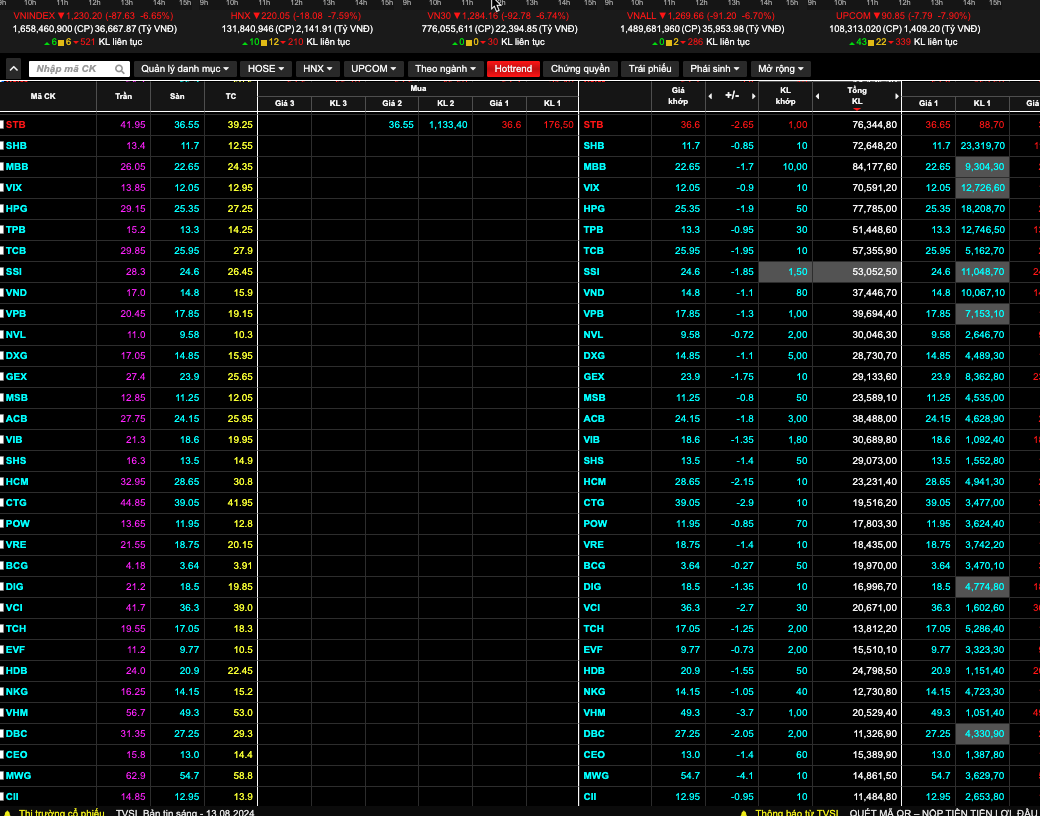1040x816 pixels.
Task: Open the Mở rộng dropdown
Action: pos(781,69)
